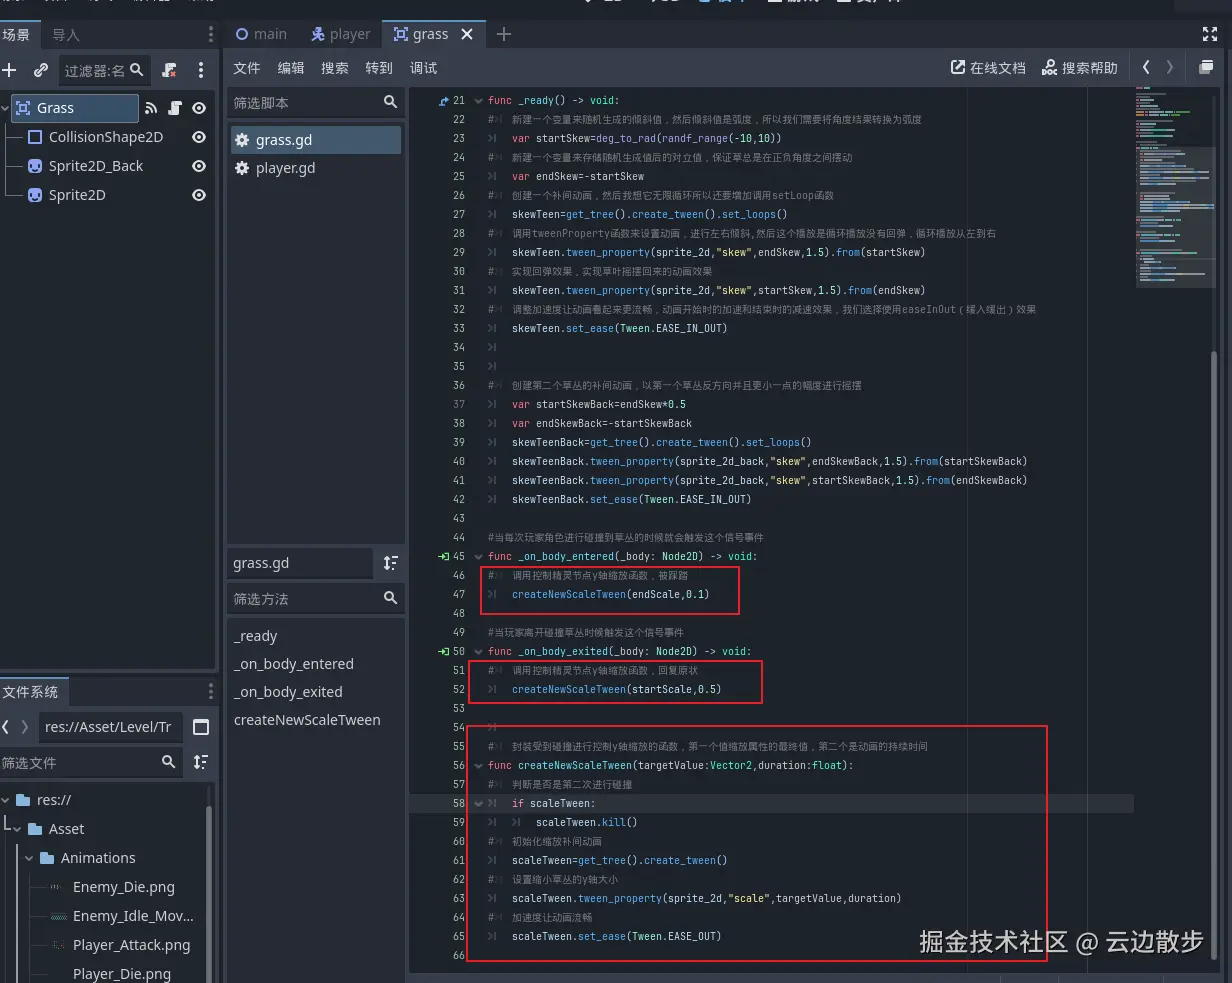Switch to the 导入 dock tab
This screenshot has height=983, width=1232.
[x=66, y=35]
